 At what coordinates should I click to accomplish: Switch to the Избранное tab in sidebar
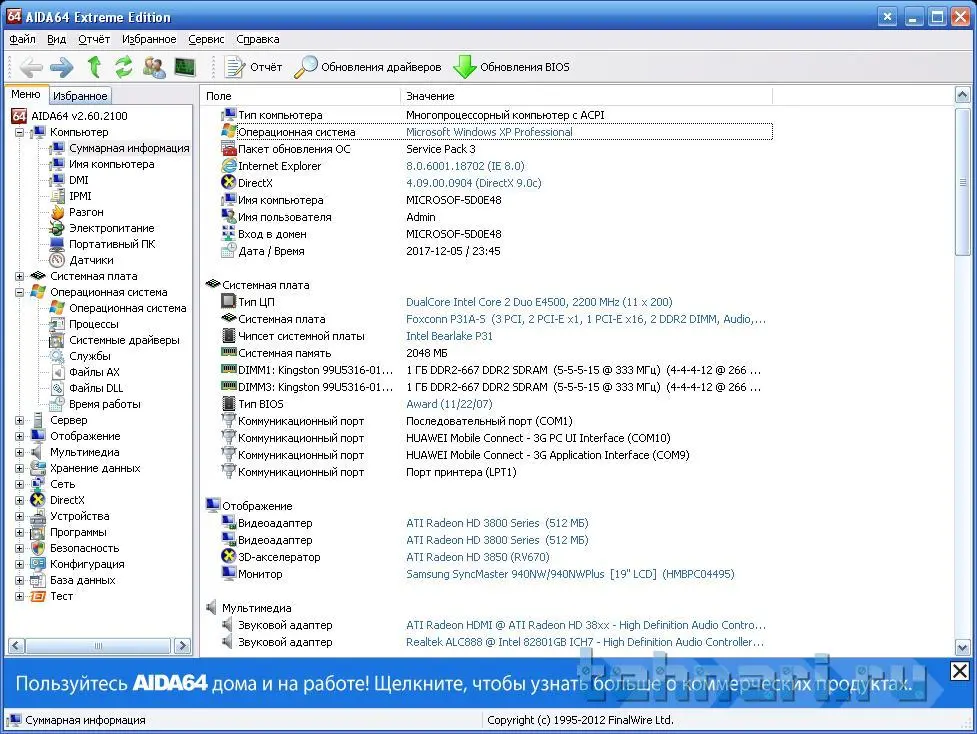[x=80, y=96]
